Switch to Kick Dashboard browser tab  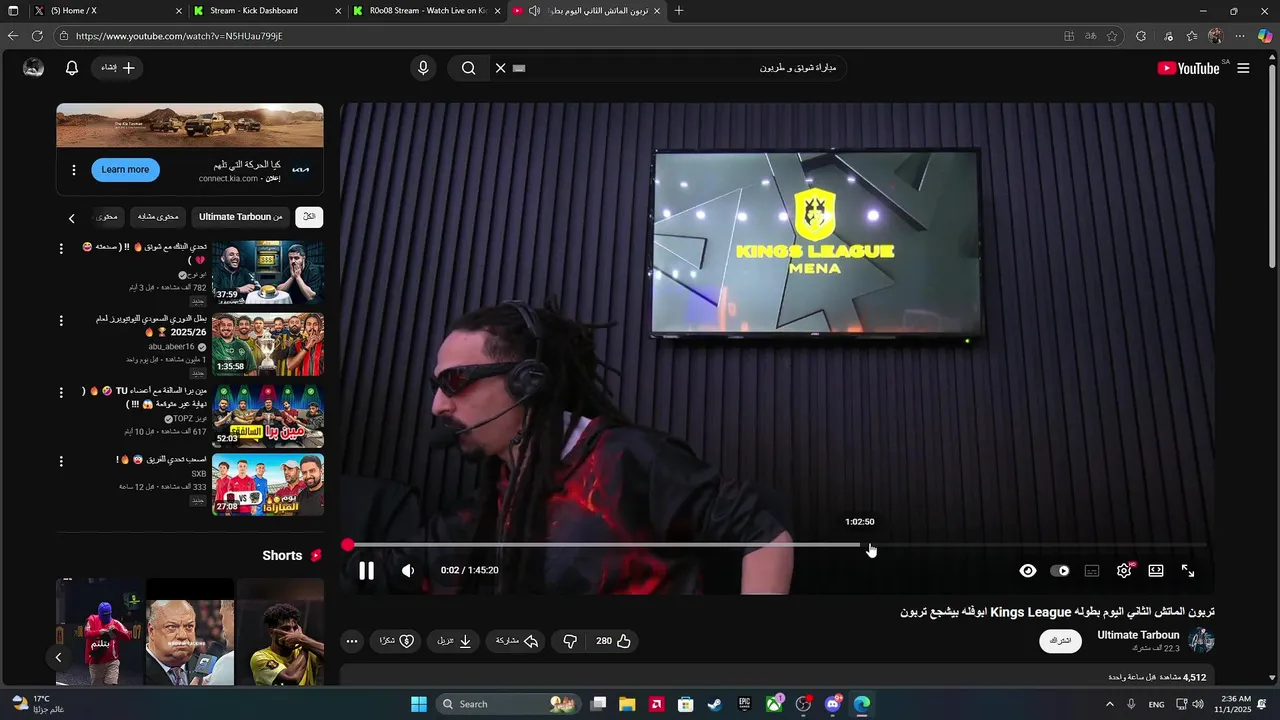click(265, 11)
